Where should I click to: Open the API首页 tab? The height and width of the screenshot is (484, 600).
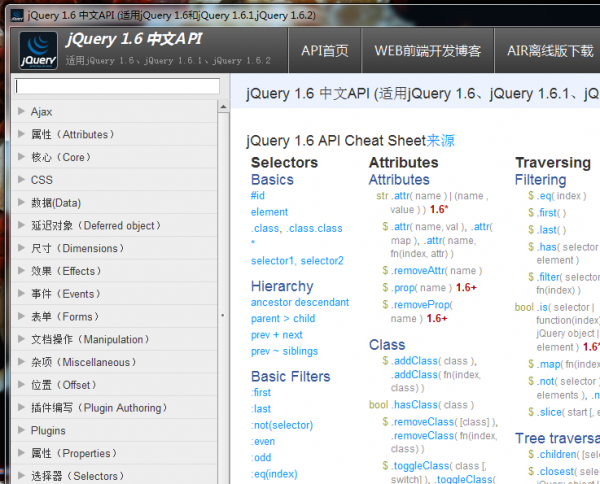point(324,51)
